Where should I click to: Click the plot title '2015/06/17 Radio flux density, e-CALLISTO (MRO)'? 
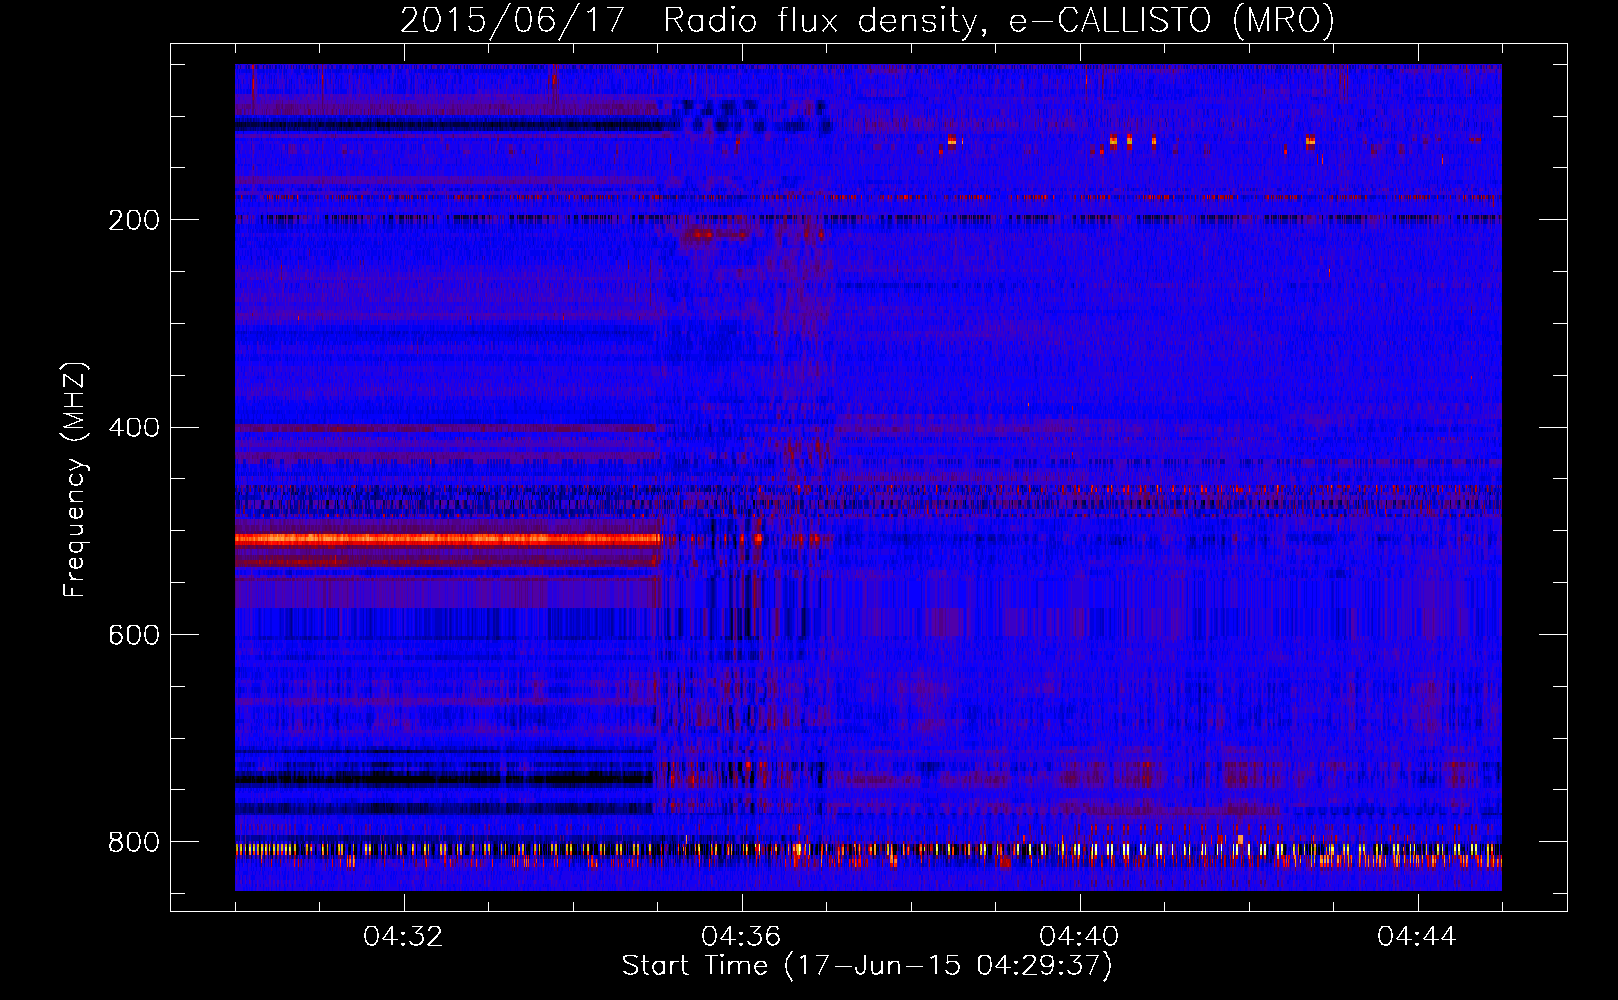pos(867,21)
